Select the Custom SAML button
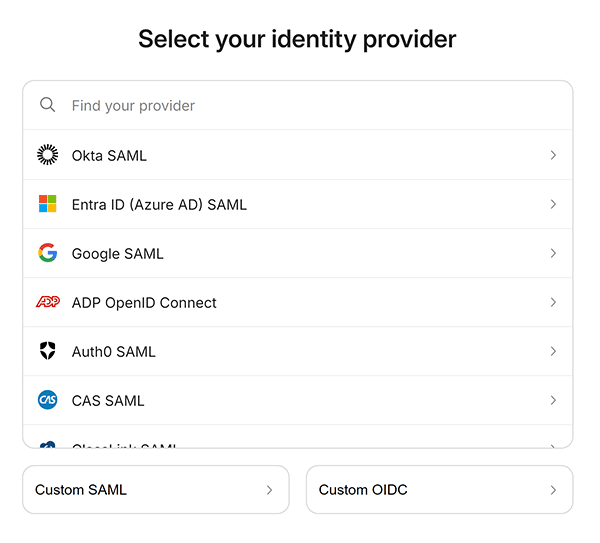Viewport: 600px width, 543px height. pyautogui.click(x=156, y=490)
